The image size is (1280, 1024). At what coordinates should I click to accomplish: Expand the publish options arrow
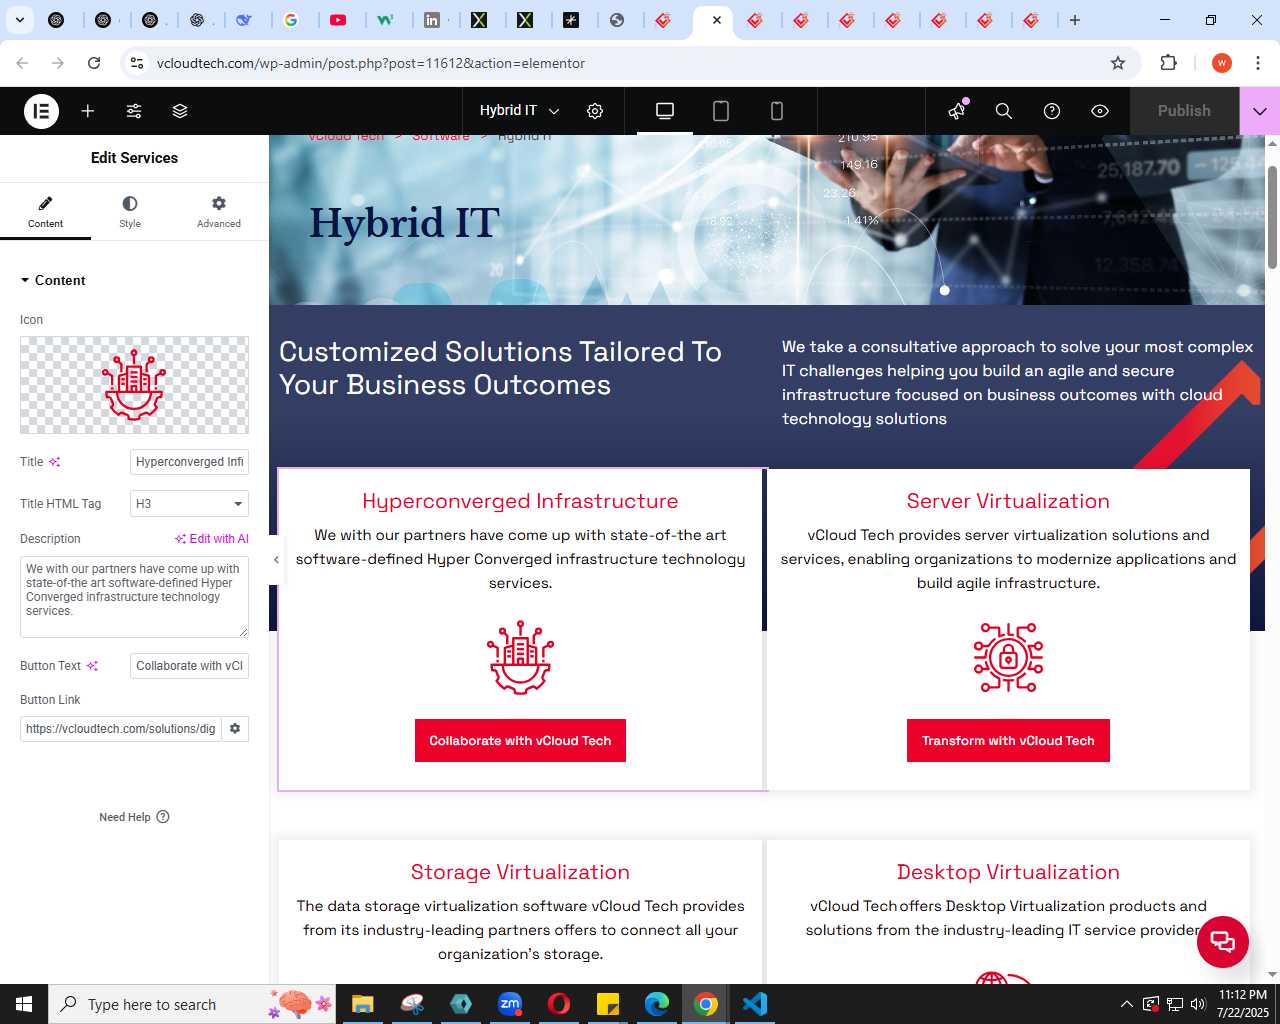click(x=1260, y=111)
